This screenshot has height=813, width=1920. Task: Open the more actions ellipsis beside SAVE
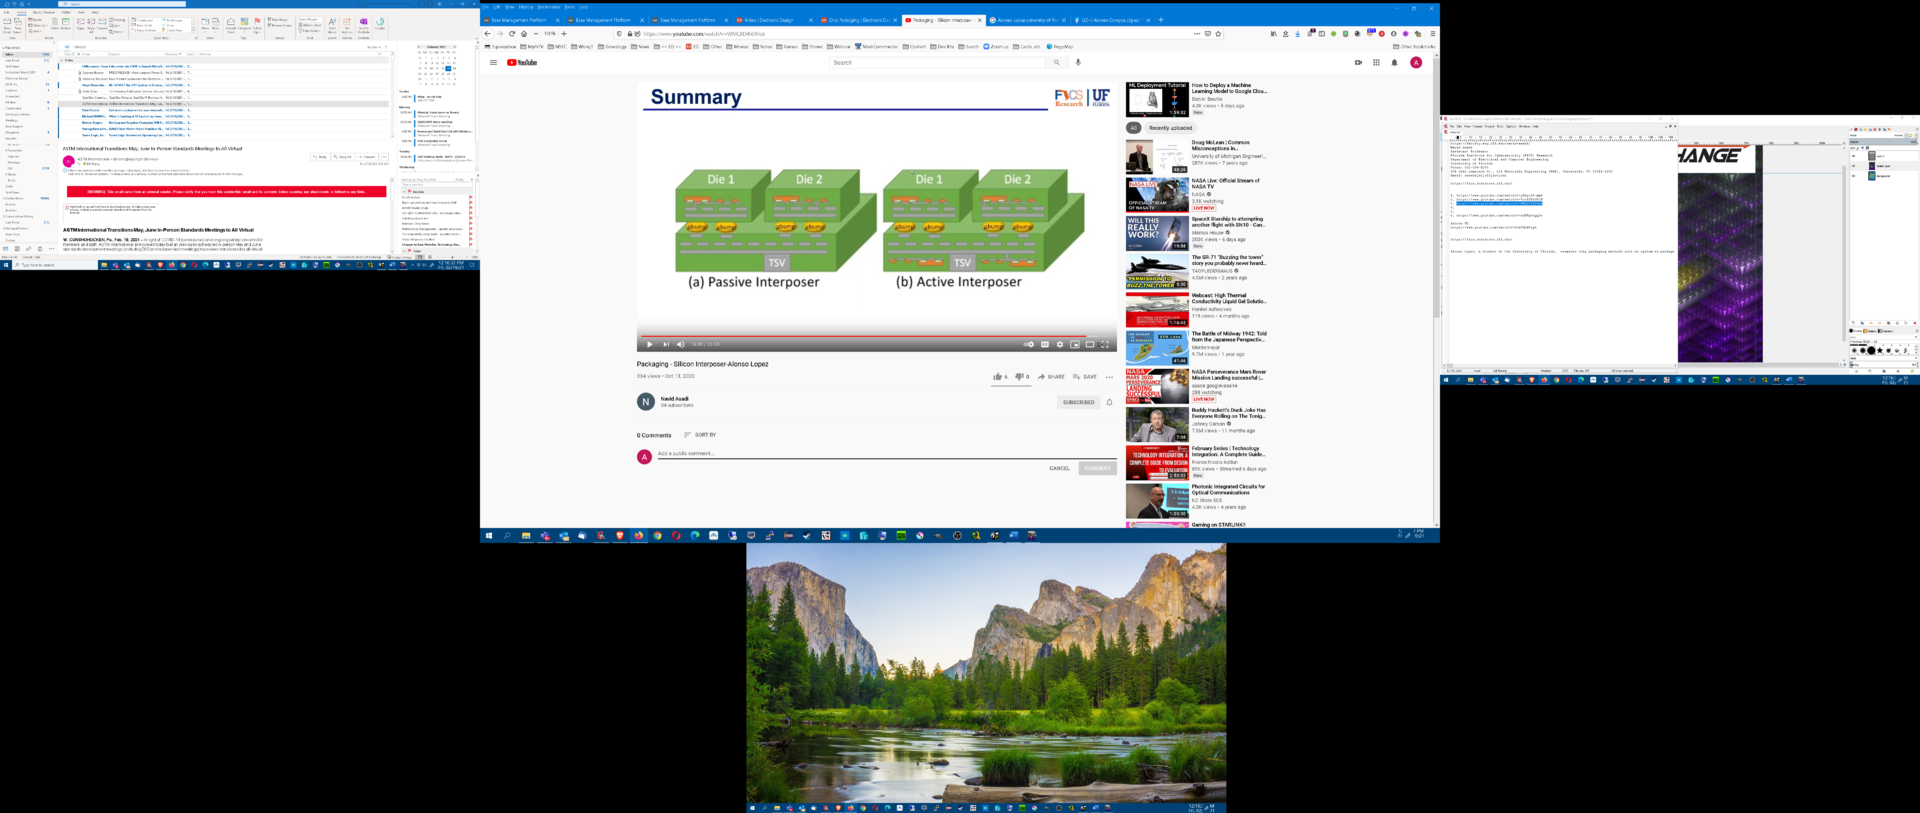[x=1109, y=377]
